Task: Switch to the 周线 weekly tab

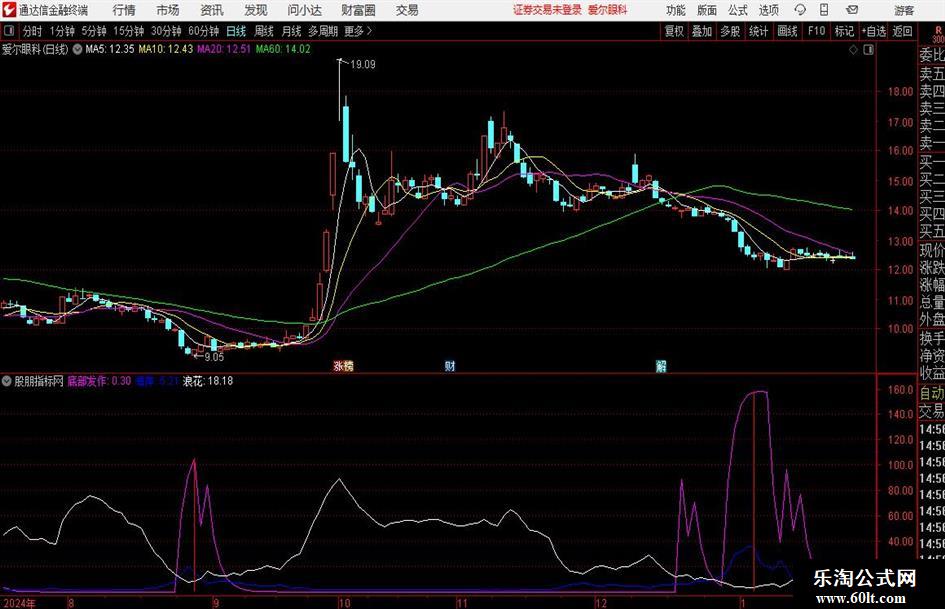Action: (x=264, y=31)
